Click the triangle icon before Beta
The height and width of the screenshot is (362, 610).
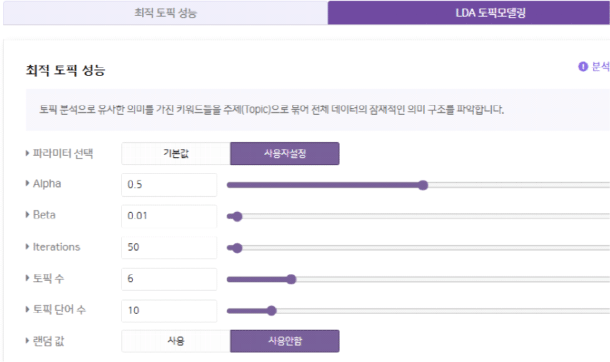tap(27, 215)
